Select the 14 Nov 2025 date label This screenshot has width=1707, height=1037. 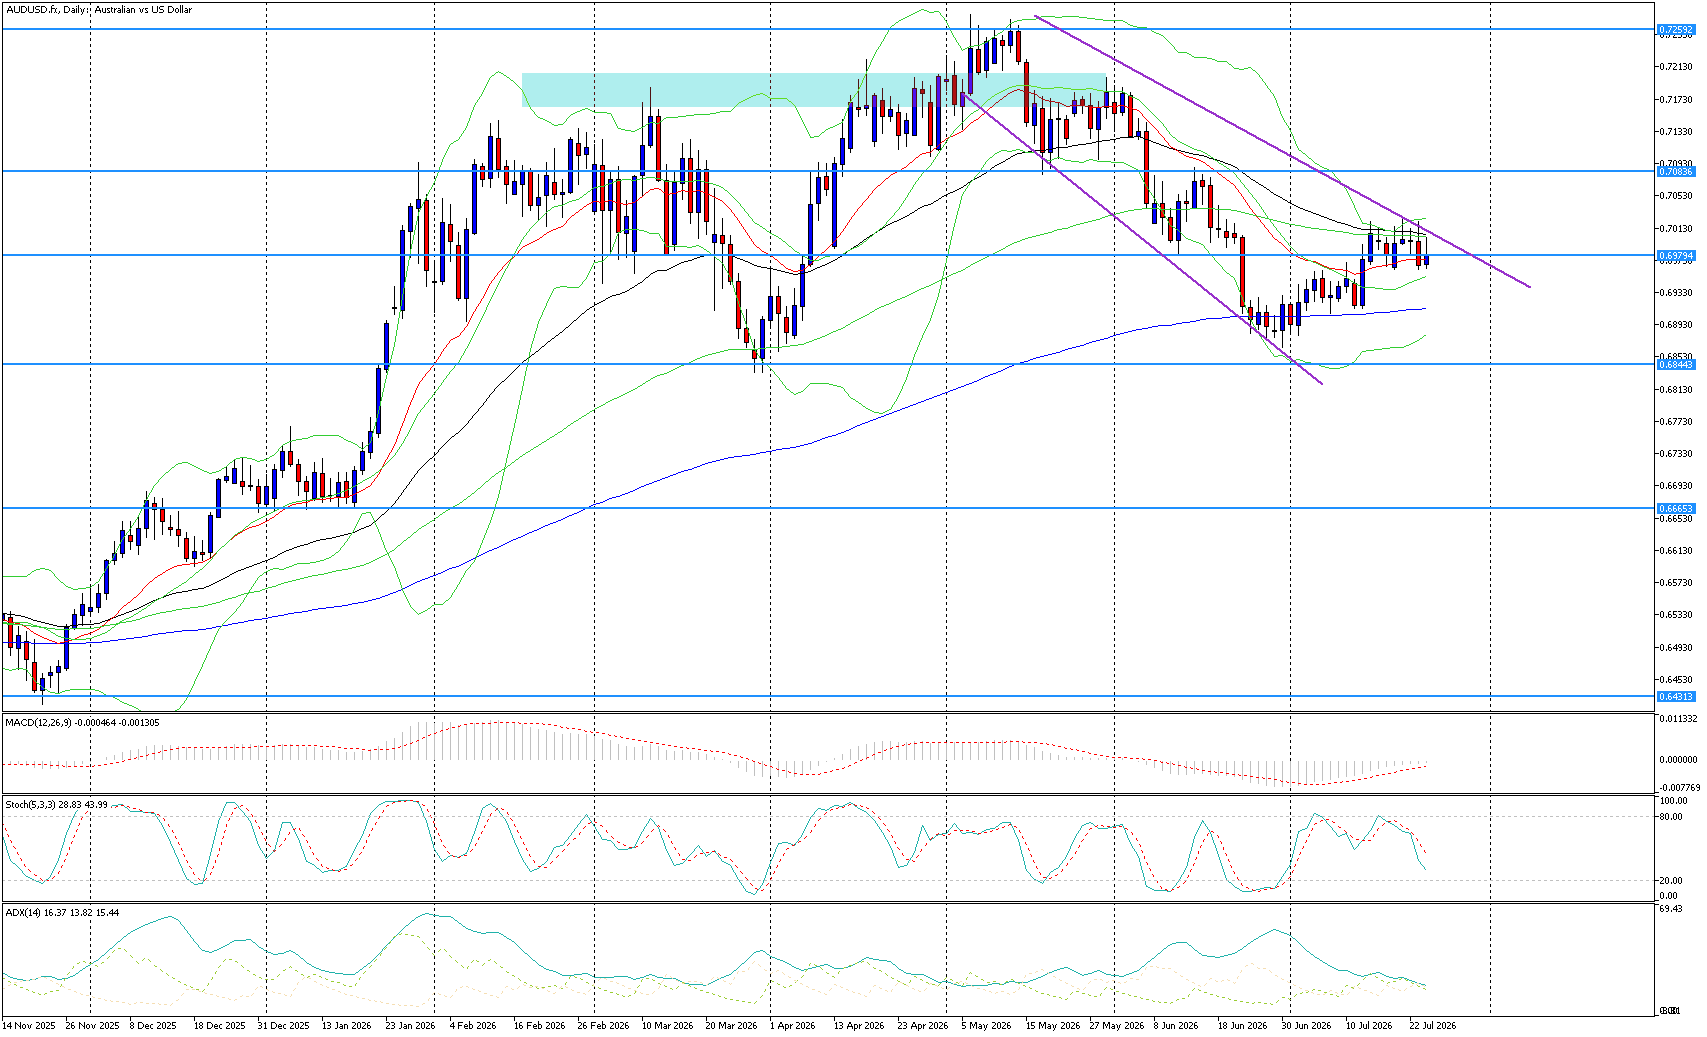pos(28,1025)
